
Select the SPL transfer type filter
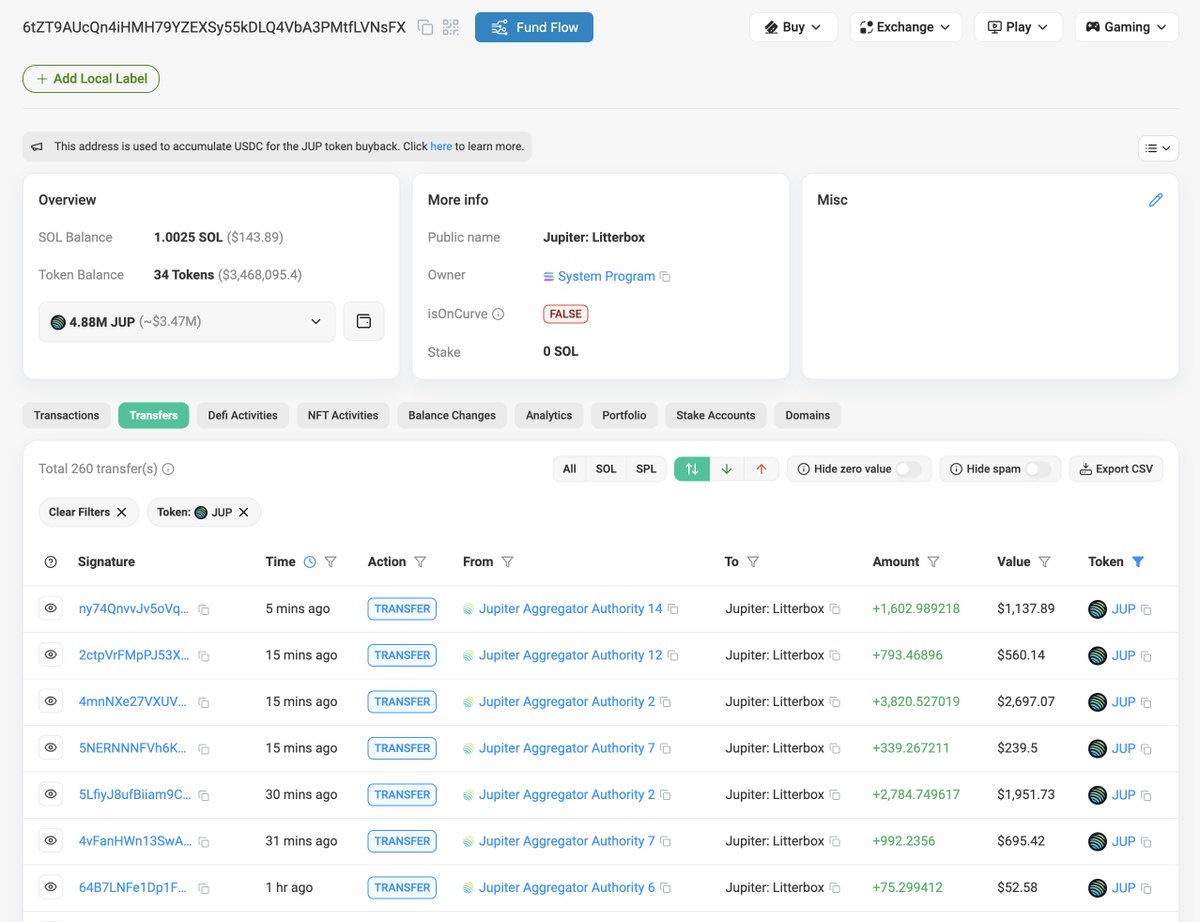[x=647, y=469]
